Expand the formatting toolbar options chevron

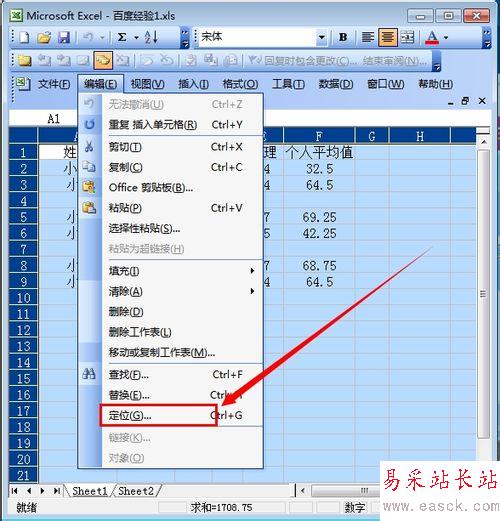point(487,37)
